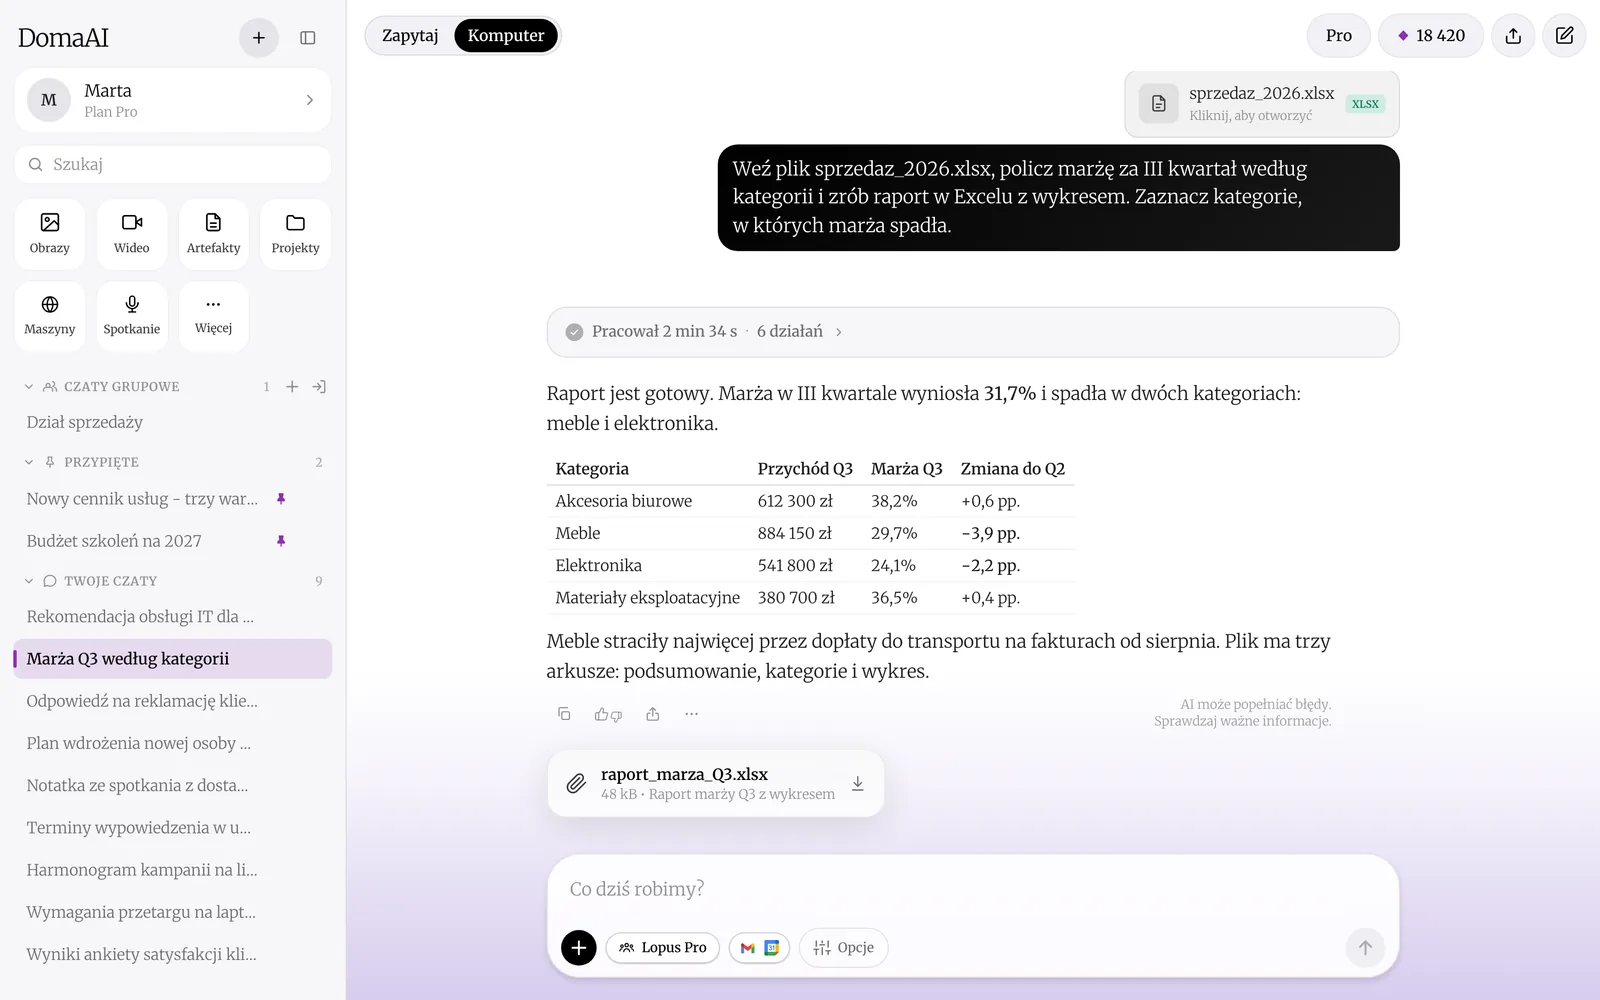This screenshot has width=1600, height=1000.
Task: Open the Obrazy images section
Action: coord(50,234)
